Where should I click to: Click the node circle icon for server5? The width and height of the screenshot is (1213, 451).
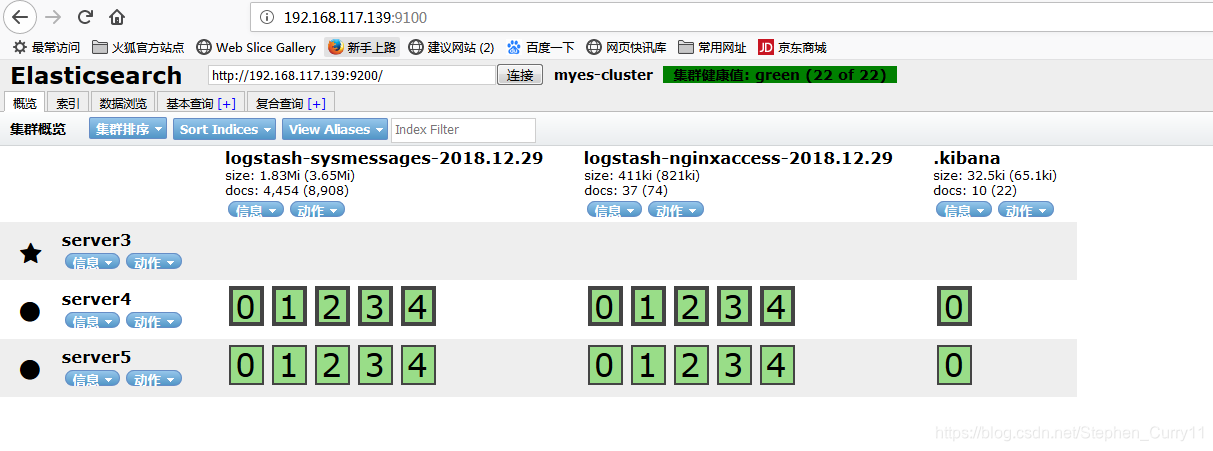[30, 369]
